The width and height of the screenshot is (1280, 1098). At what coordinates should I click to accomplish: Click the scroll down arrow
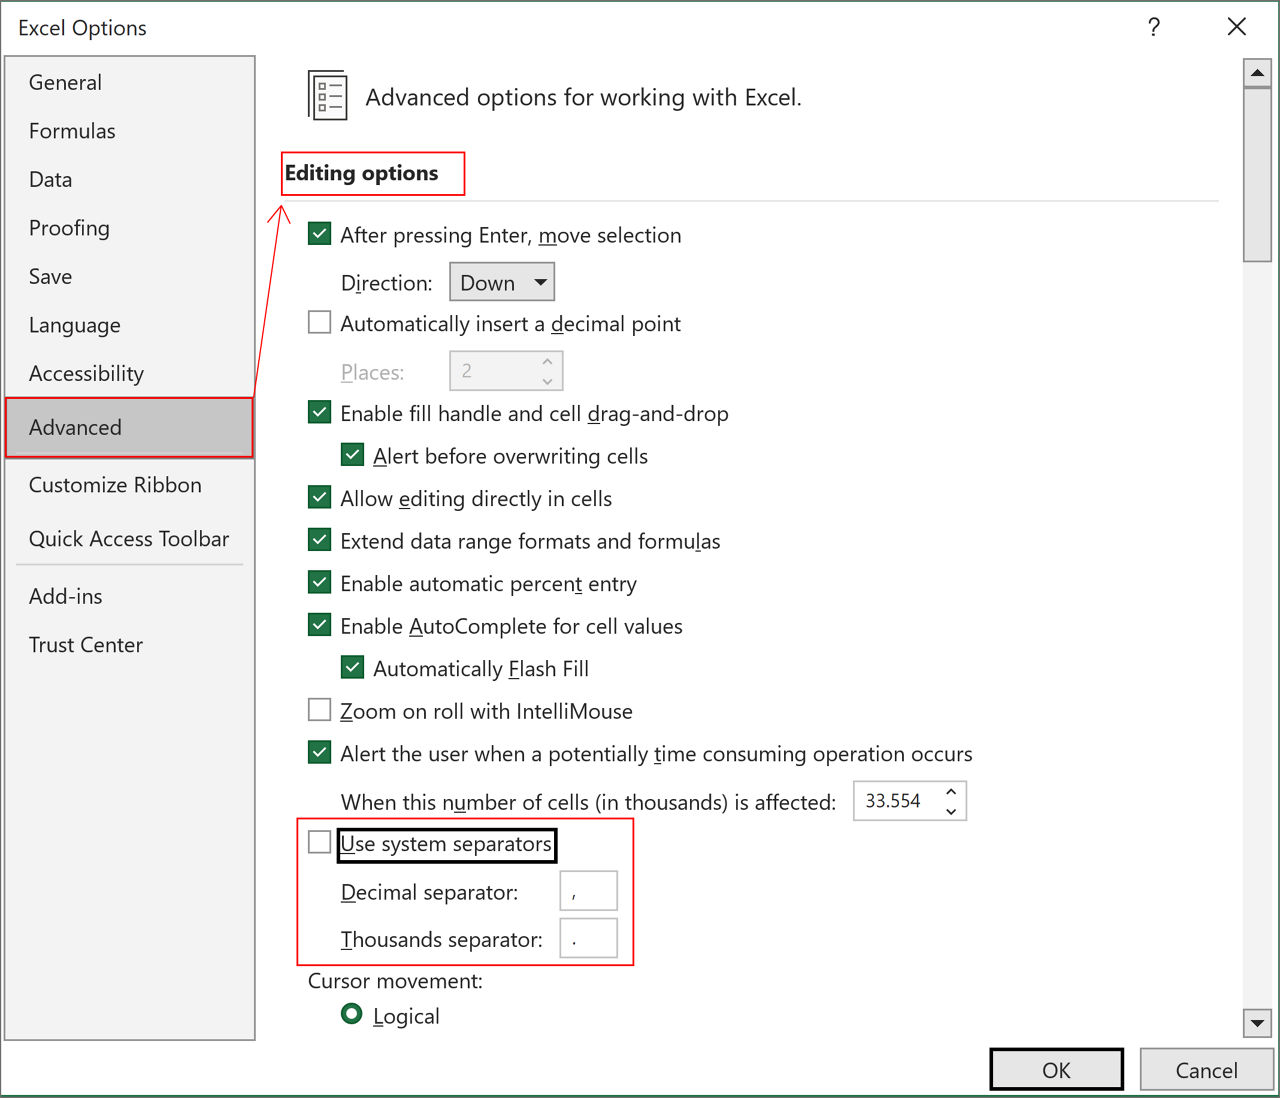click(x=1257, y=1023)
